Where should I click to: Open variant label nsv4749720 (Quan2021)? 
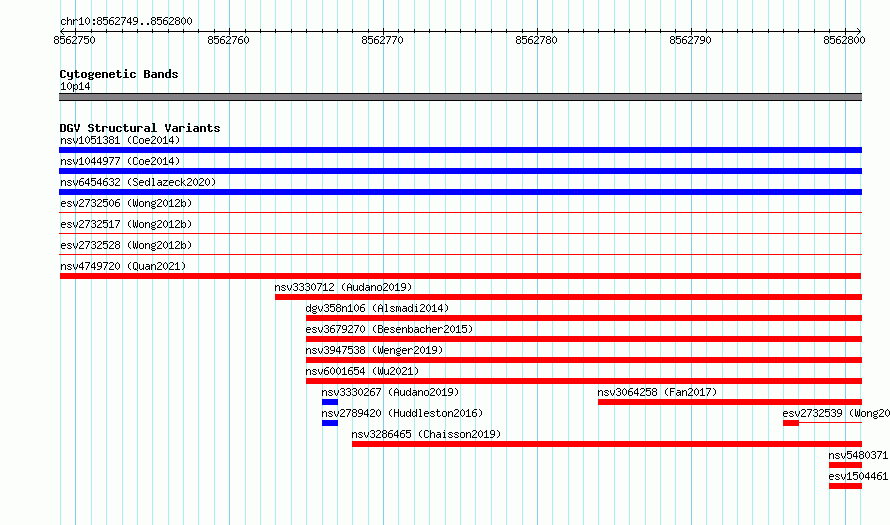123,266
